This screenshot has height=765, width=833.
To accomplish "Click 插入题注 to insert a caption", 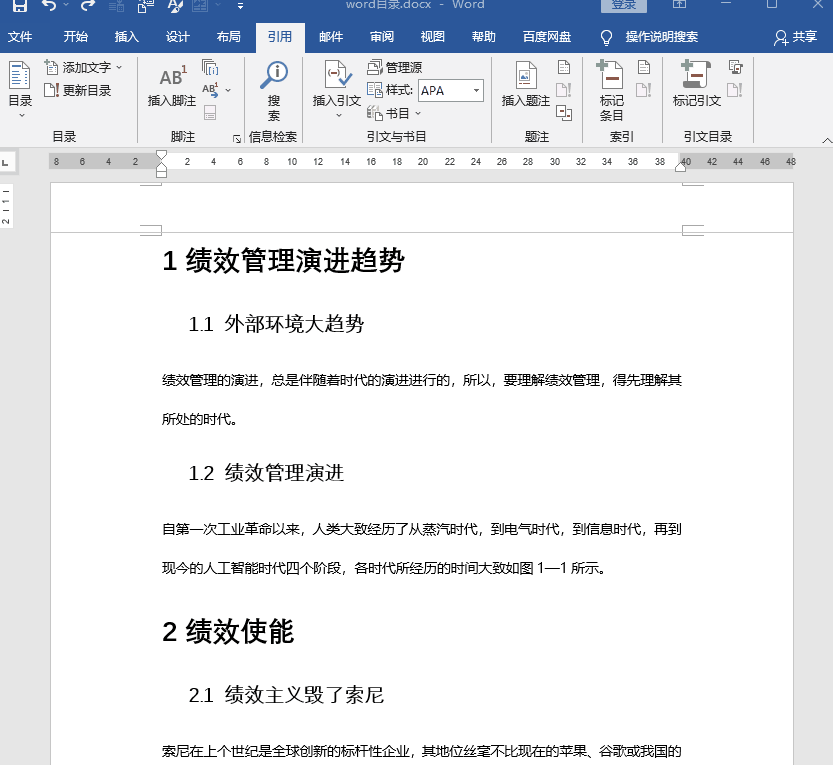I will pyautogui.click(x=524, y=88).
